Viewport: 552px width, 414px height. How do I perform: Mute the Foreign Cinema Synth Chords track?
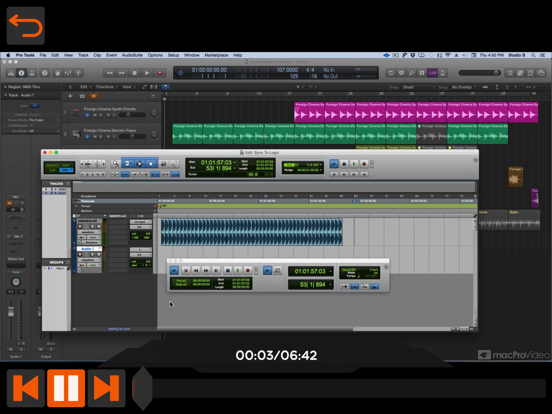pos(94,115)
